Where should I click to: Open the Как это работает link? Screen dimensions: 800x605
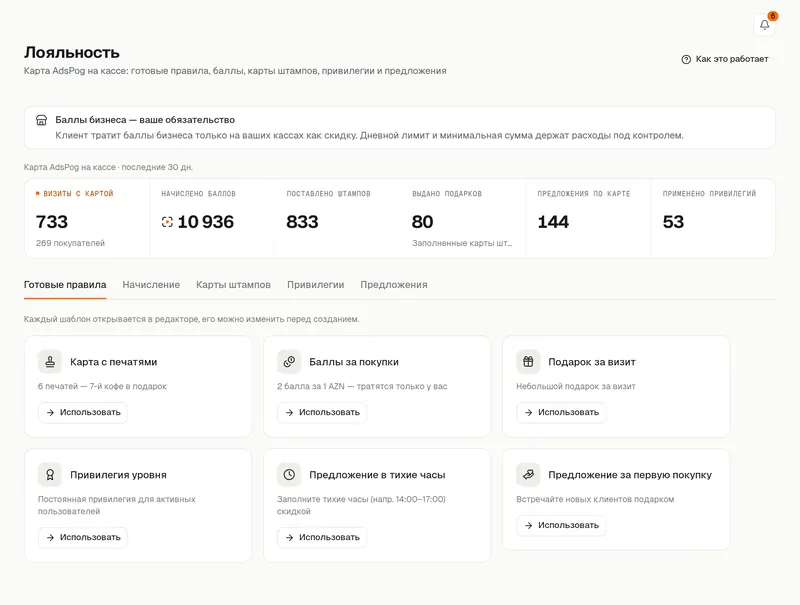(x=724, y=59)
